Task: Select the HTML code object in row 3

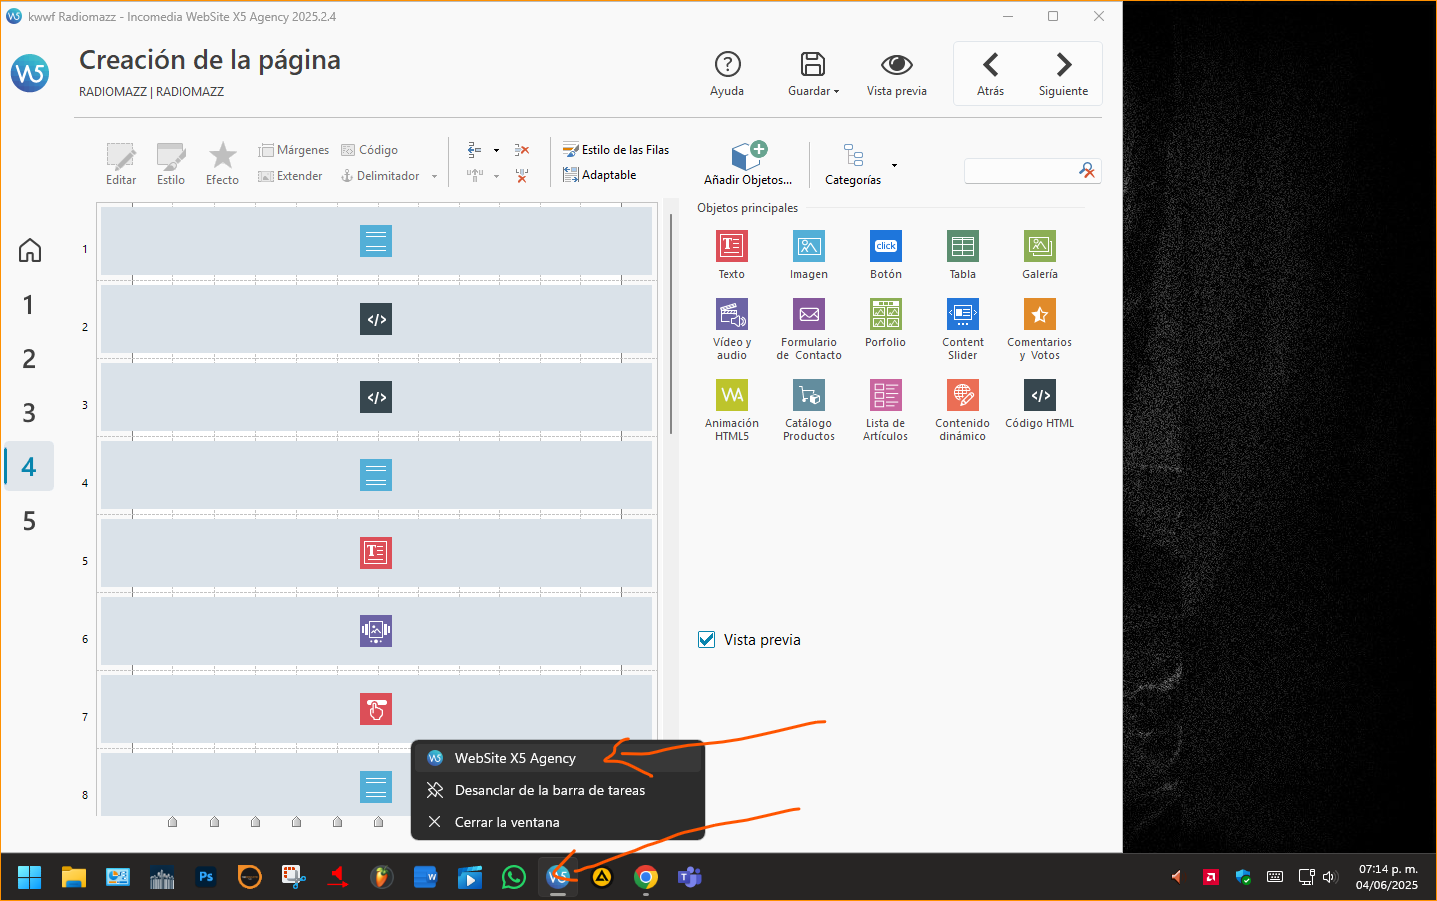Action: 376,397
